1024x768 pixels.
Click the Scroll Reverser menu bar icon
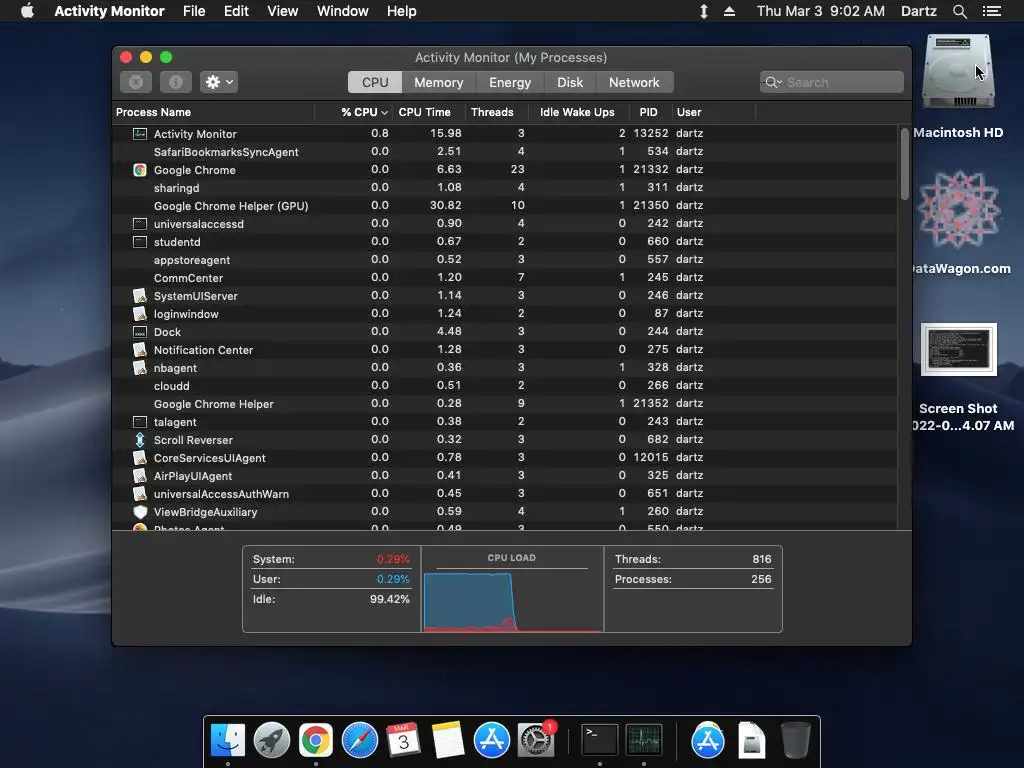click(704, 11)
